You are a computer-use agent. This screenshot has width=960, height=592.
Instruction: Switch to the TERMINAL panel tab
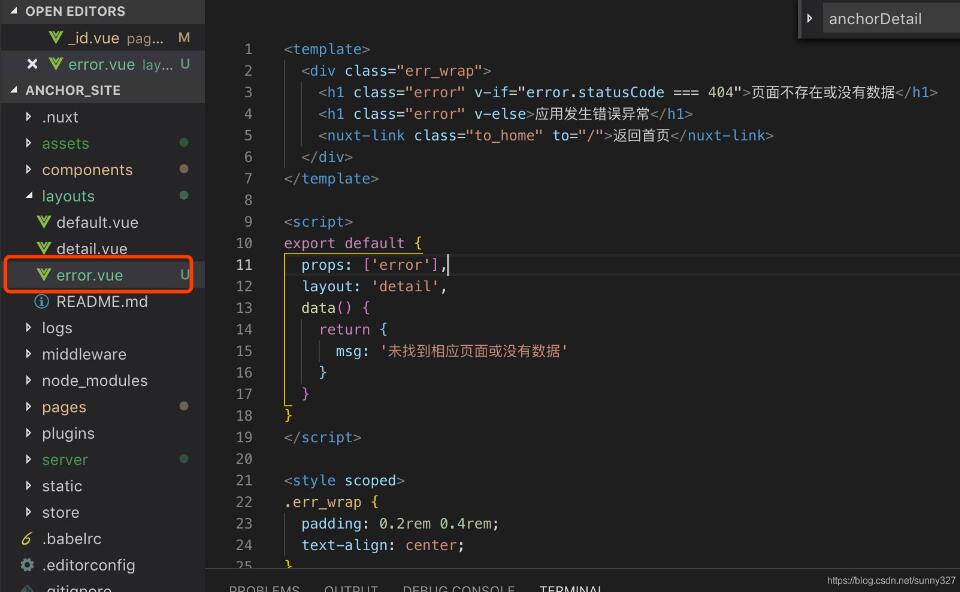coord(571,588)
